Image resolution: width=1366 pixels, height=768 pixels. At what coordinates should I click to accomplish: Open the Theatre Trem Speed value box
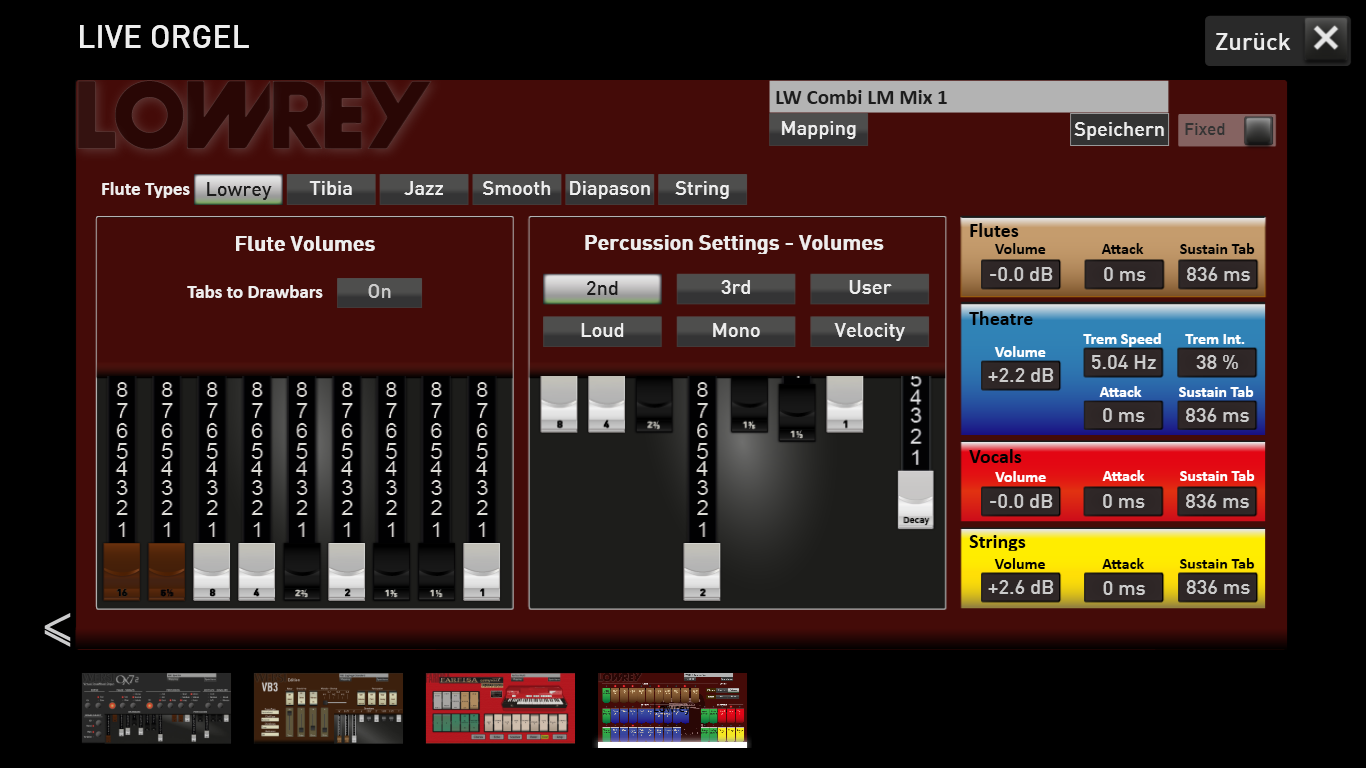pos(1123,362)
